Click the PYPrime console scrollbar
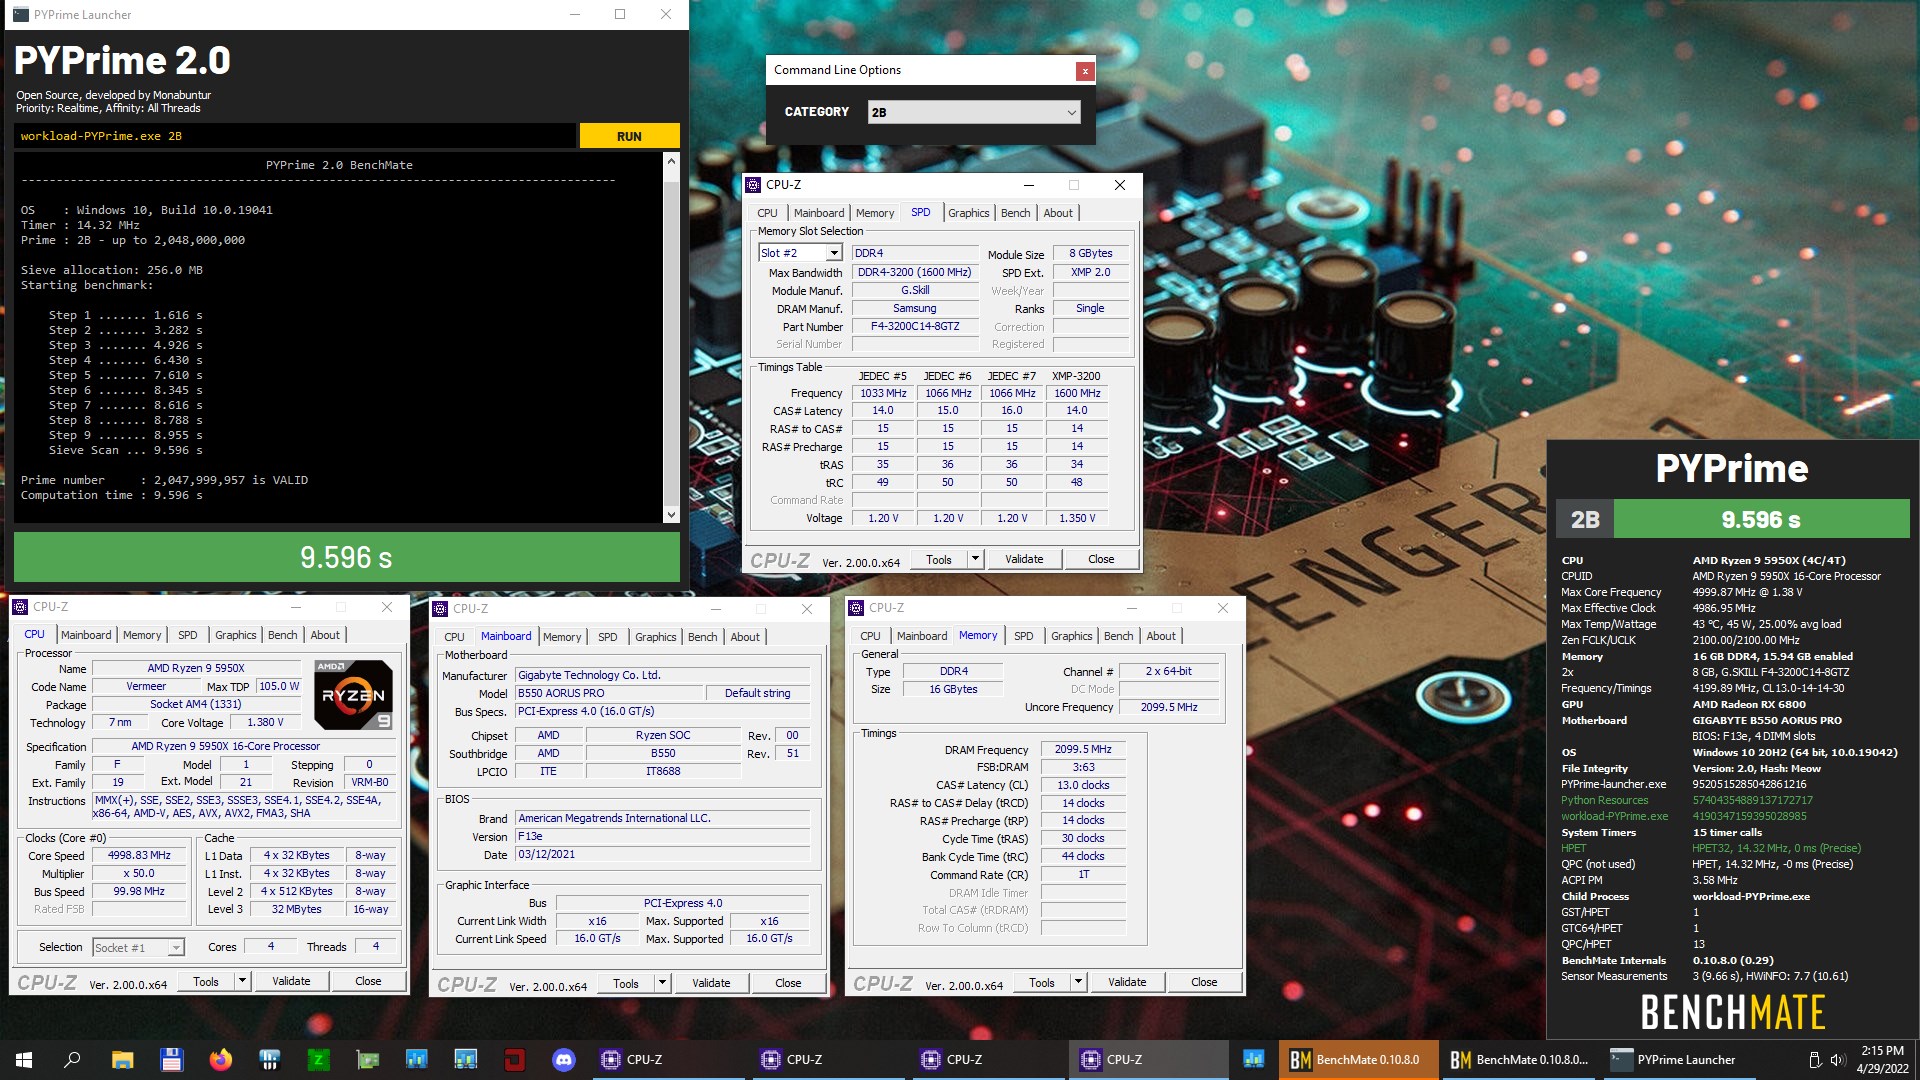This screenshot has height=1080, width=1920. point(673,340)
